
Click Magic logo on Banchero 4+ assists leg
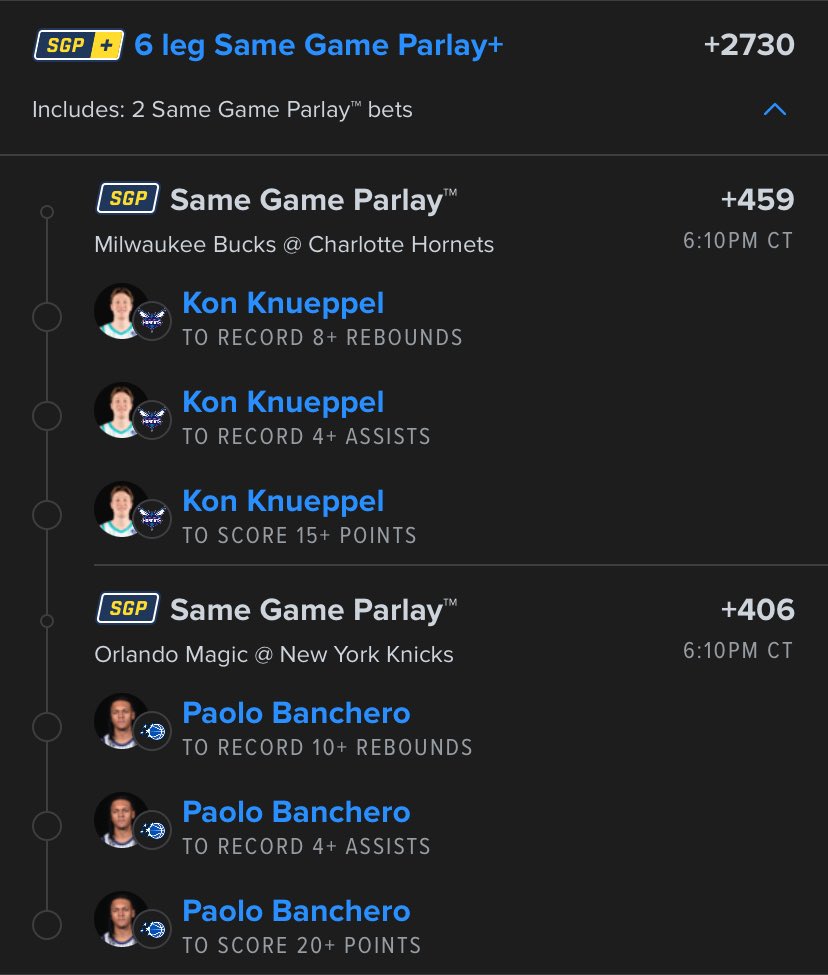point(152,829)
